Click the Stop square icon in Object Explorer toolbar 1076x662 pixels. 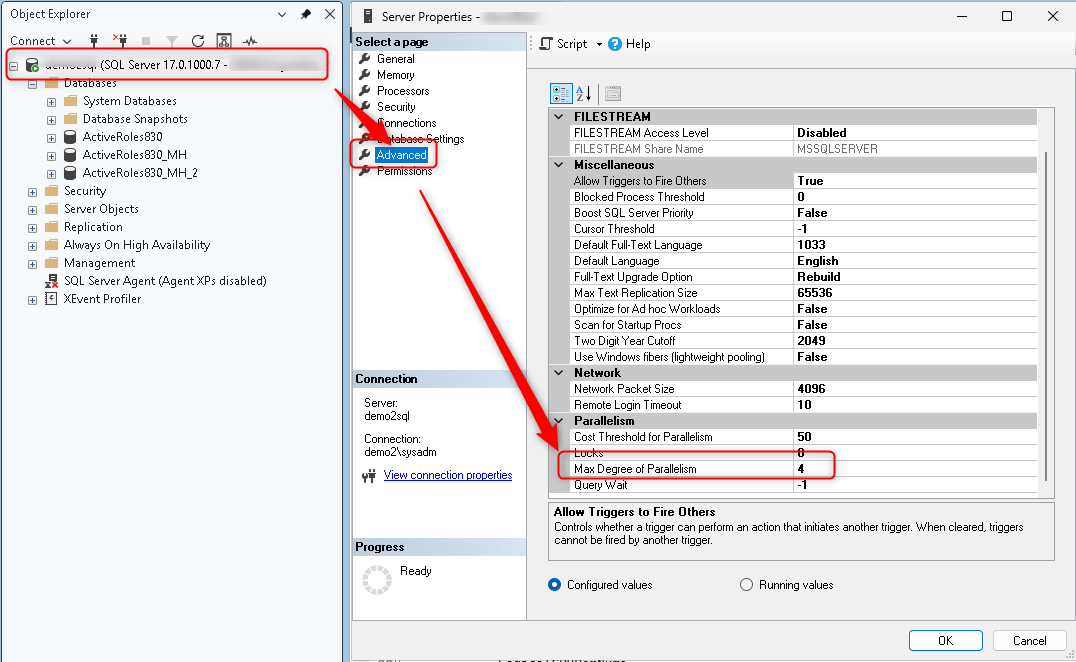tap(145, 41)
